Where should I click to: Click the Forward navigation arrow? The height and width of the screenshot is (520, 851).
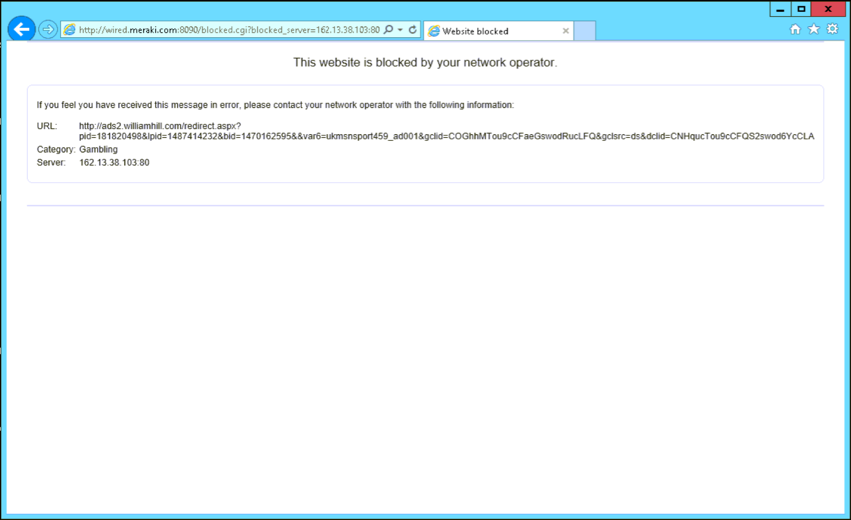(48, 29)
